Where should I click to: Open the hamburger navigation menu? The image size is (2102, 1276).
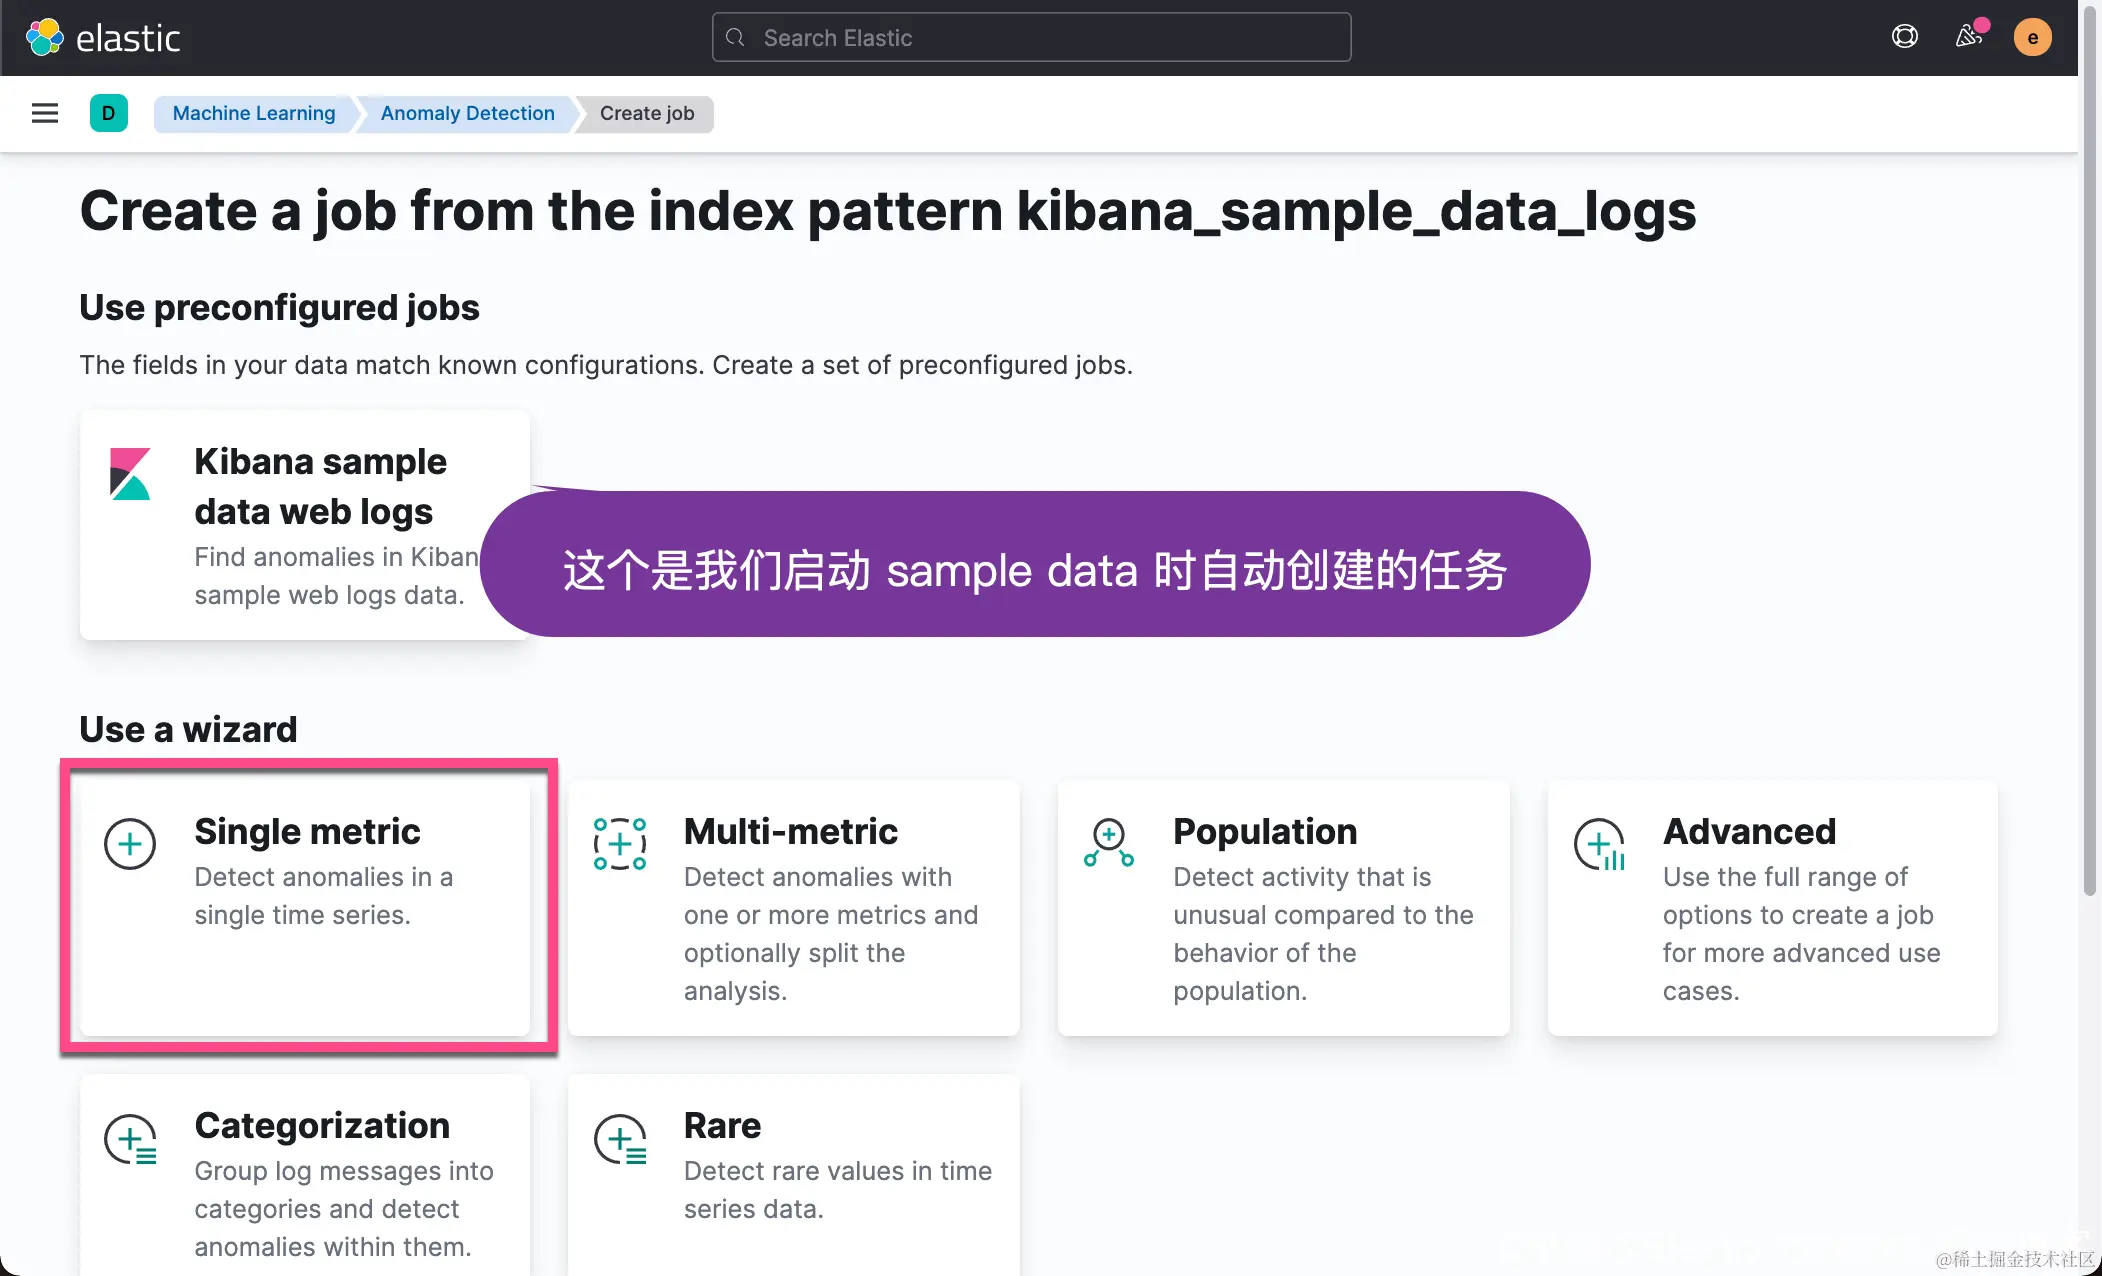pyautogui.click(x=45, y=113)
